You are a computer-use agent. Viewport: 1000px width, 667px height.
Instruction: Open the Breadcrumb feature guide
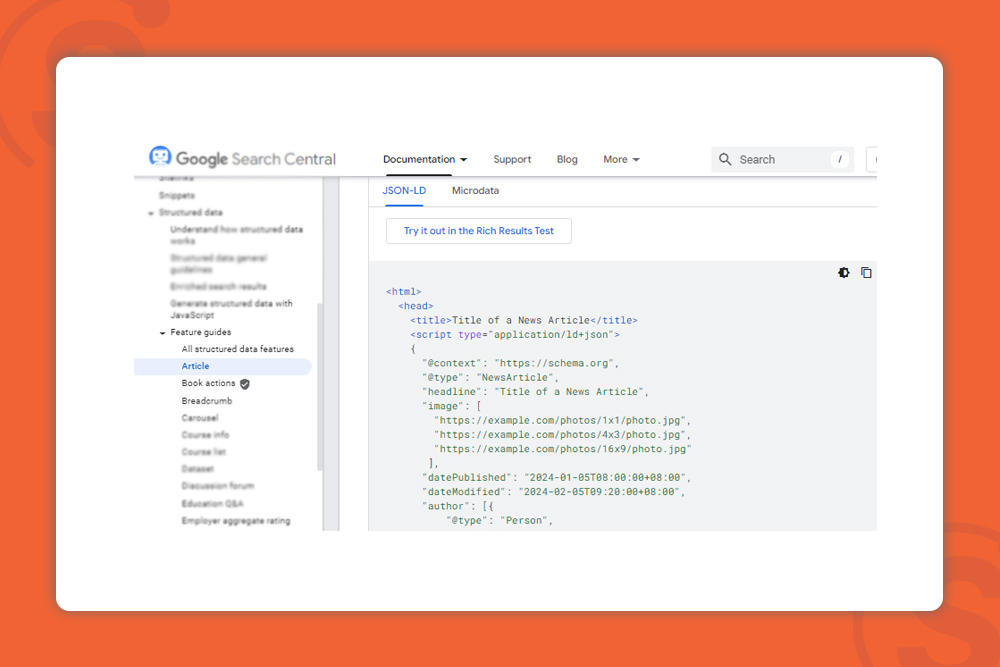pos(207,401)
